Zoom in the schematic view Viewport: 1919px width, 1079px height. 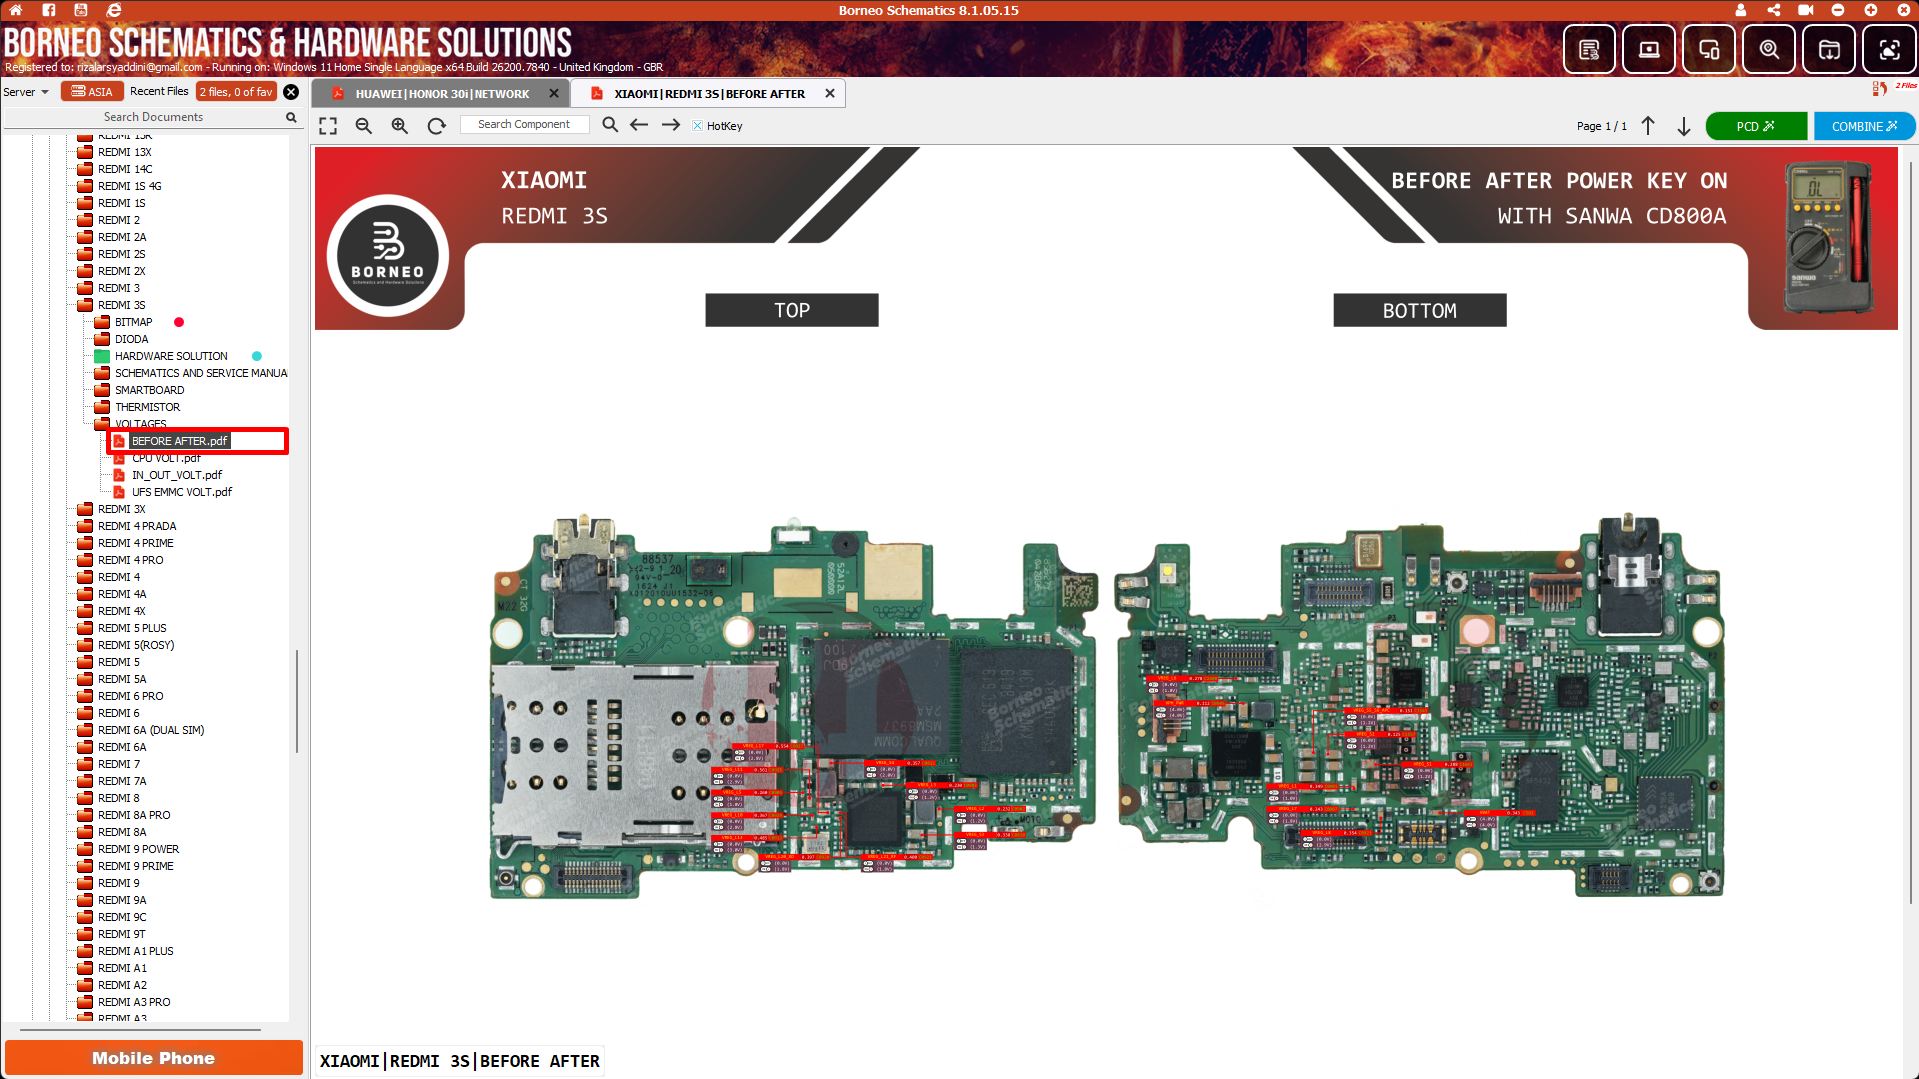tap(400, 126)
